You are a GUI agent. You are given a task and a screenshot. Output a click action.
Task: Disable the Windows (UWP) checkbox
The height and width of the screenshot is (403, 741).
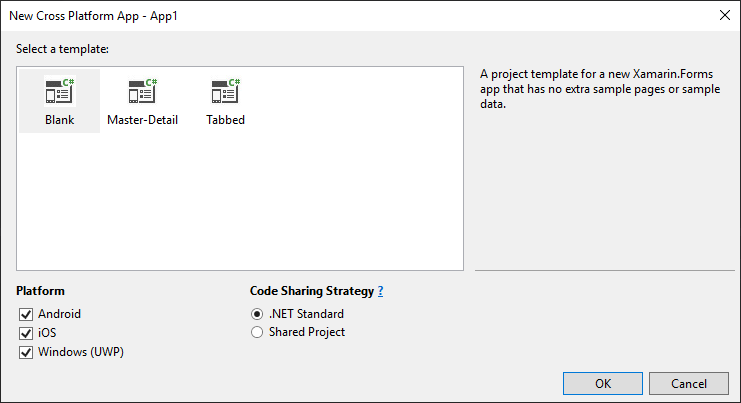click(x=26, y=352)
